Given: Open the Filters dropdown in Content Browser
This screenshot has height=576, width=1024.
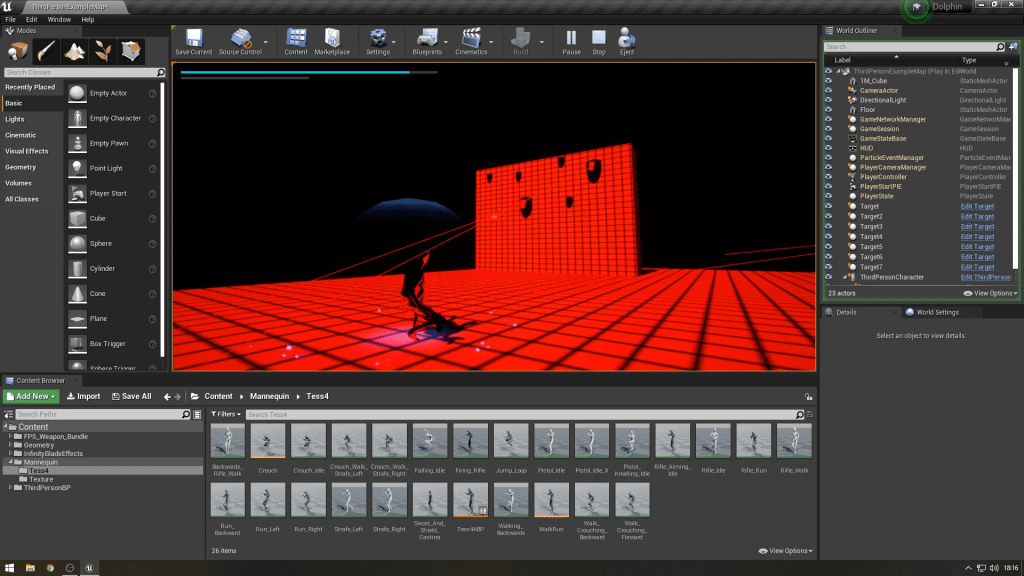Looking at the screenshot, I should 226,414.
